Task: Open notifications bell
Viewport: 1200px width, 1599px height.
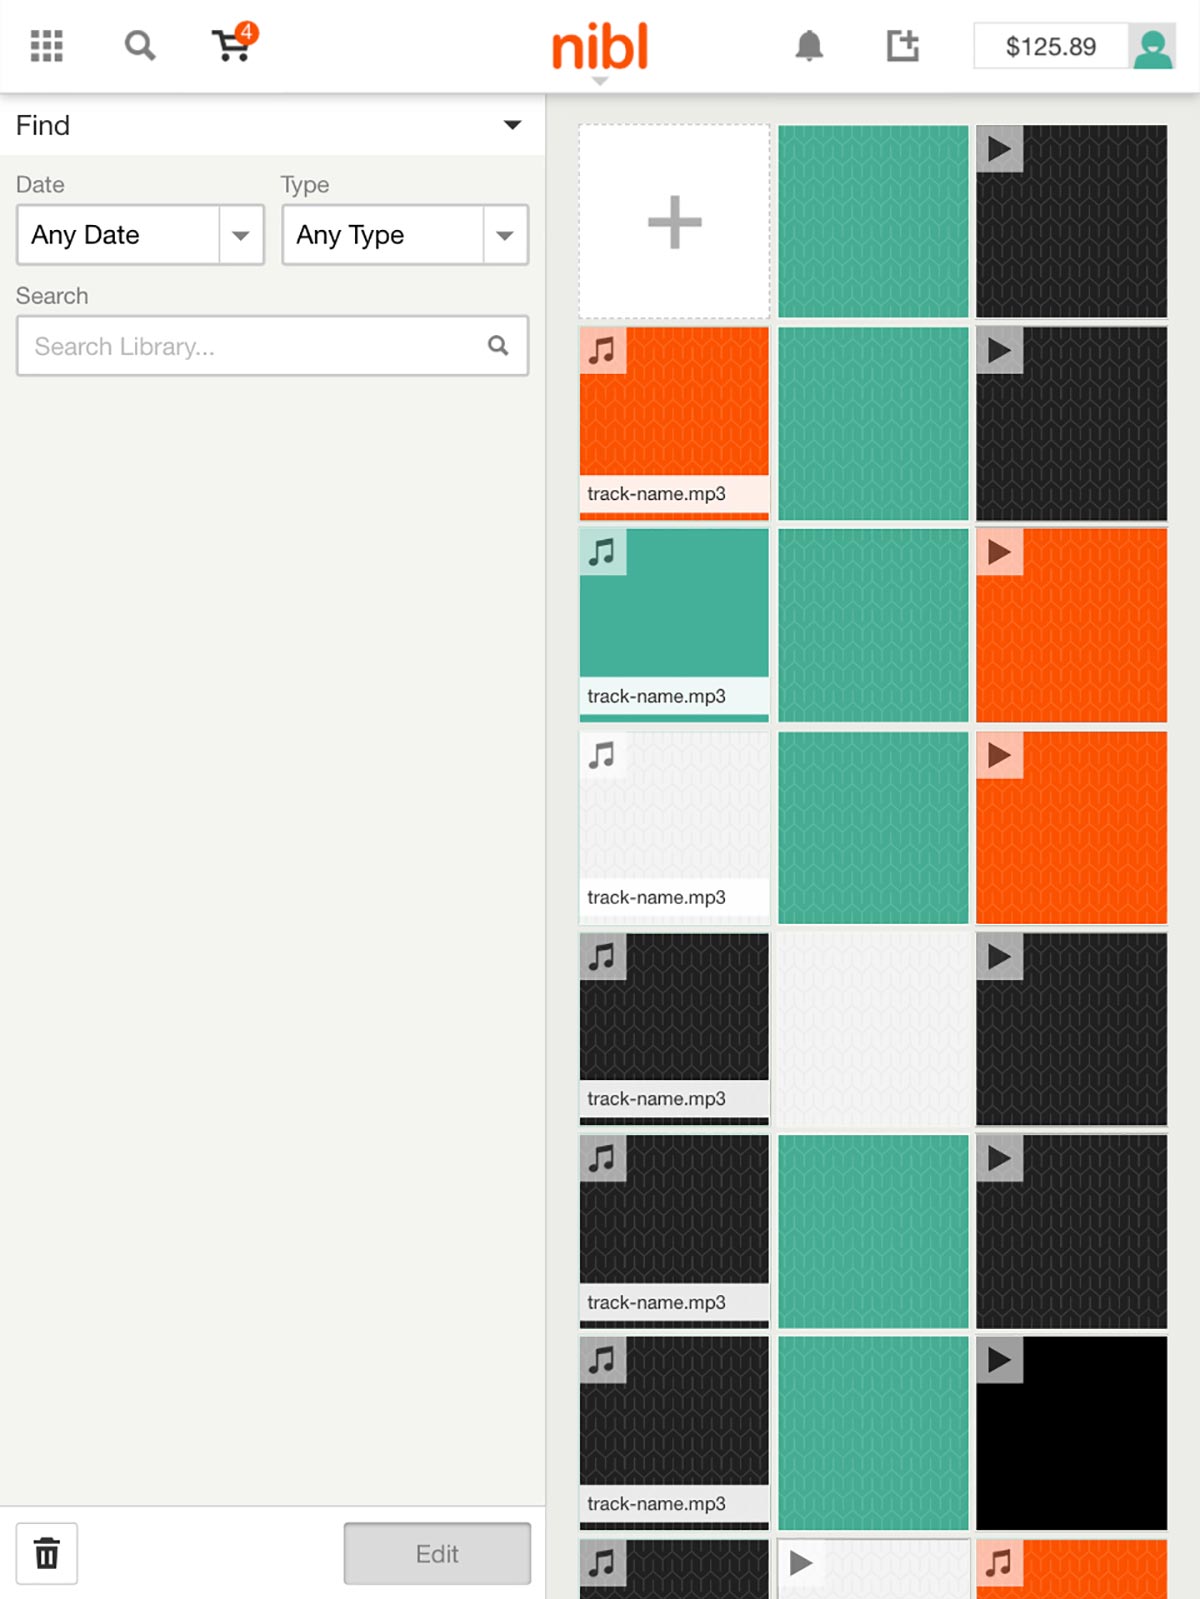Action: (809, 46)
